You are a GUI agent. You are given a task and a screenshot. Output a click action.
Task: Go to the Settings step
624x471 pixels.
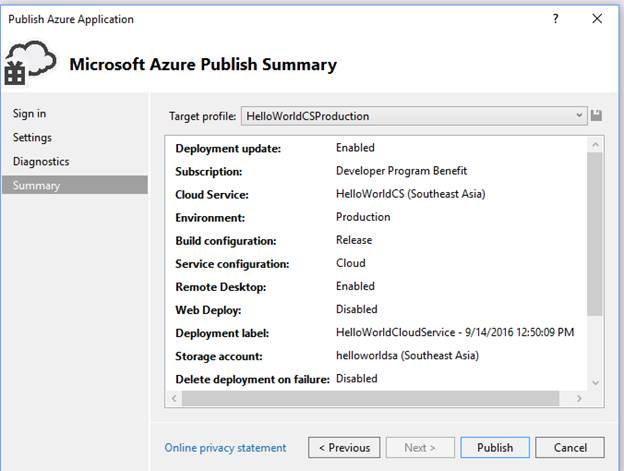pos(32,138)
